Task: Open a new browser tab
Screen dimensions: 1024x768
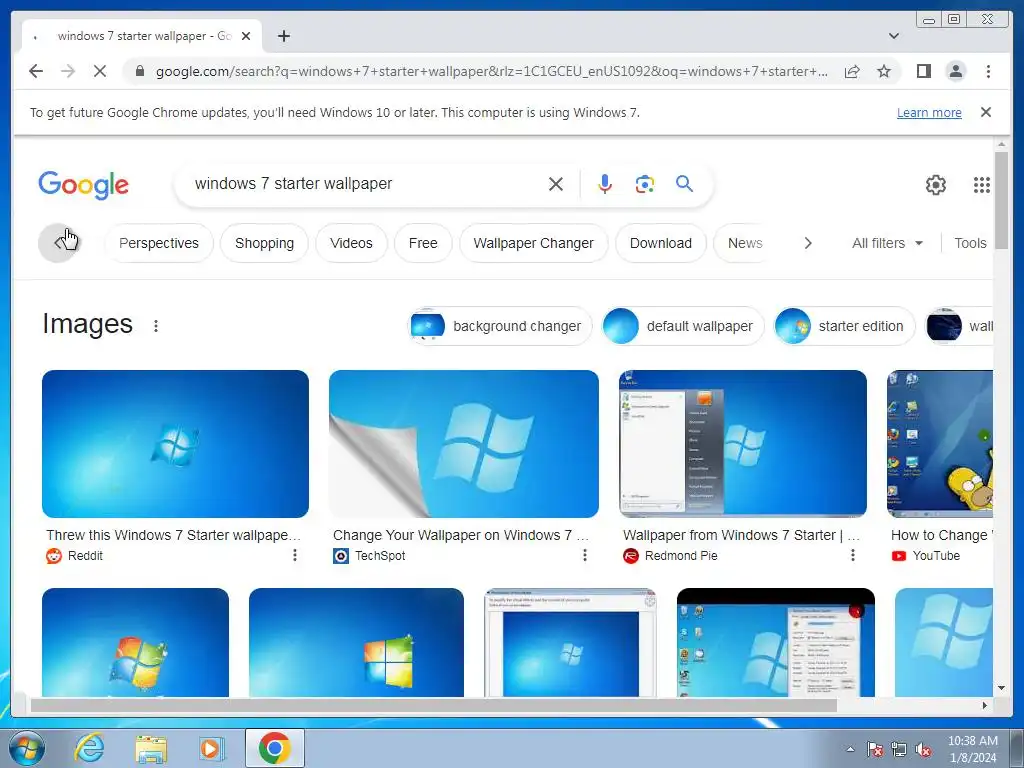Action: [283, 36]
